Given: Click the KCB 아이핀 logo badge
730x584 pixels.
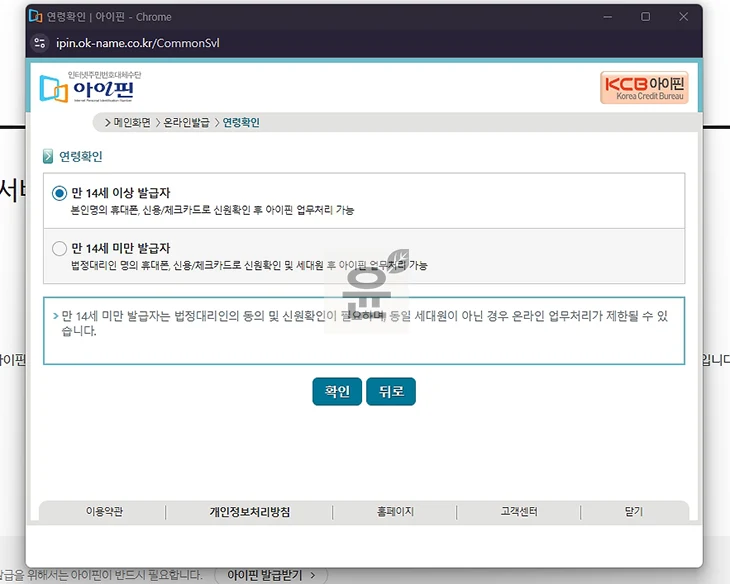Looking at the screenshot, I should (x=643, y=88).
